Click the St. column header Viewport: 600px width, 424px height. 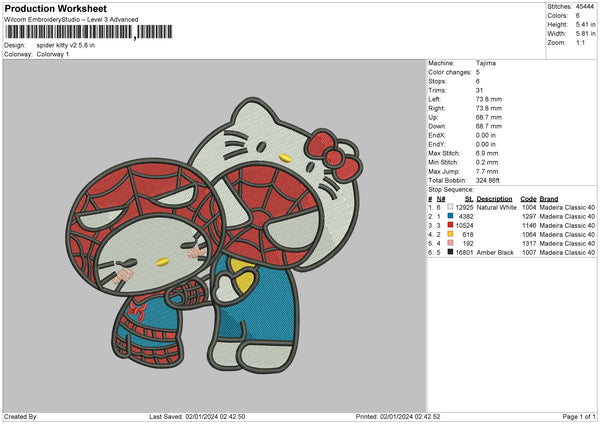click(x=468, y=198)
